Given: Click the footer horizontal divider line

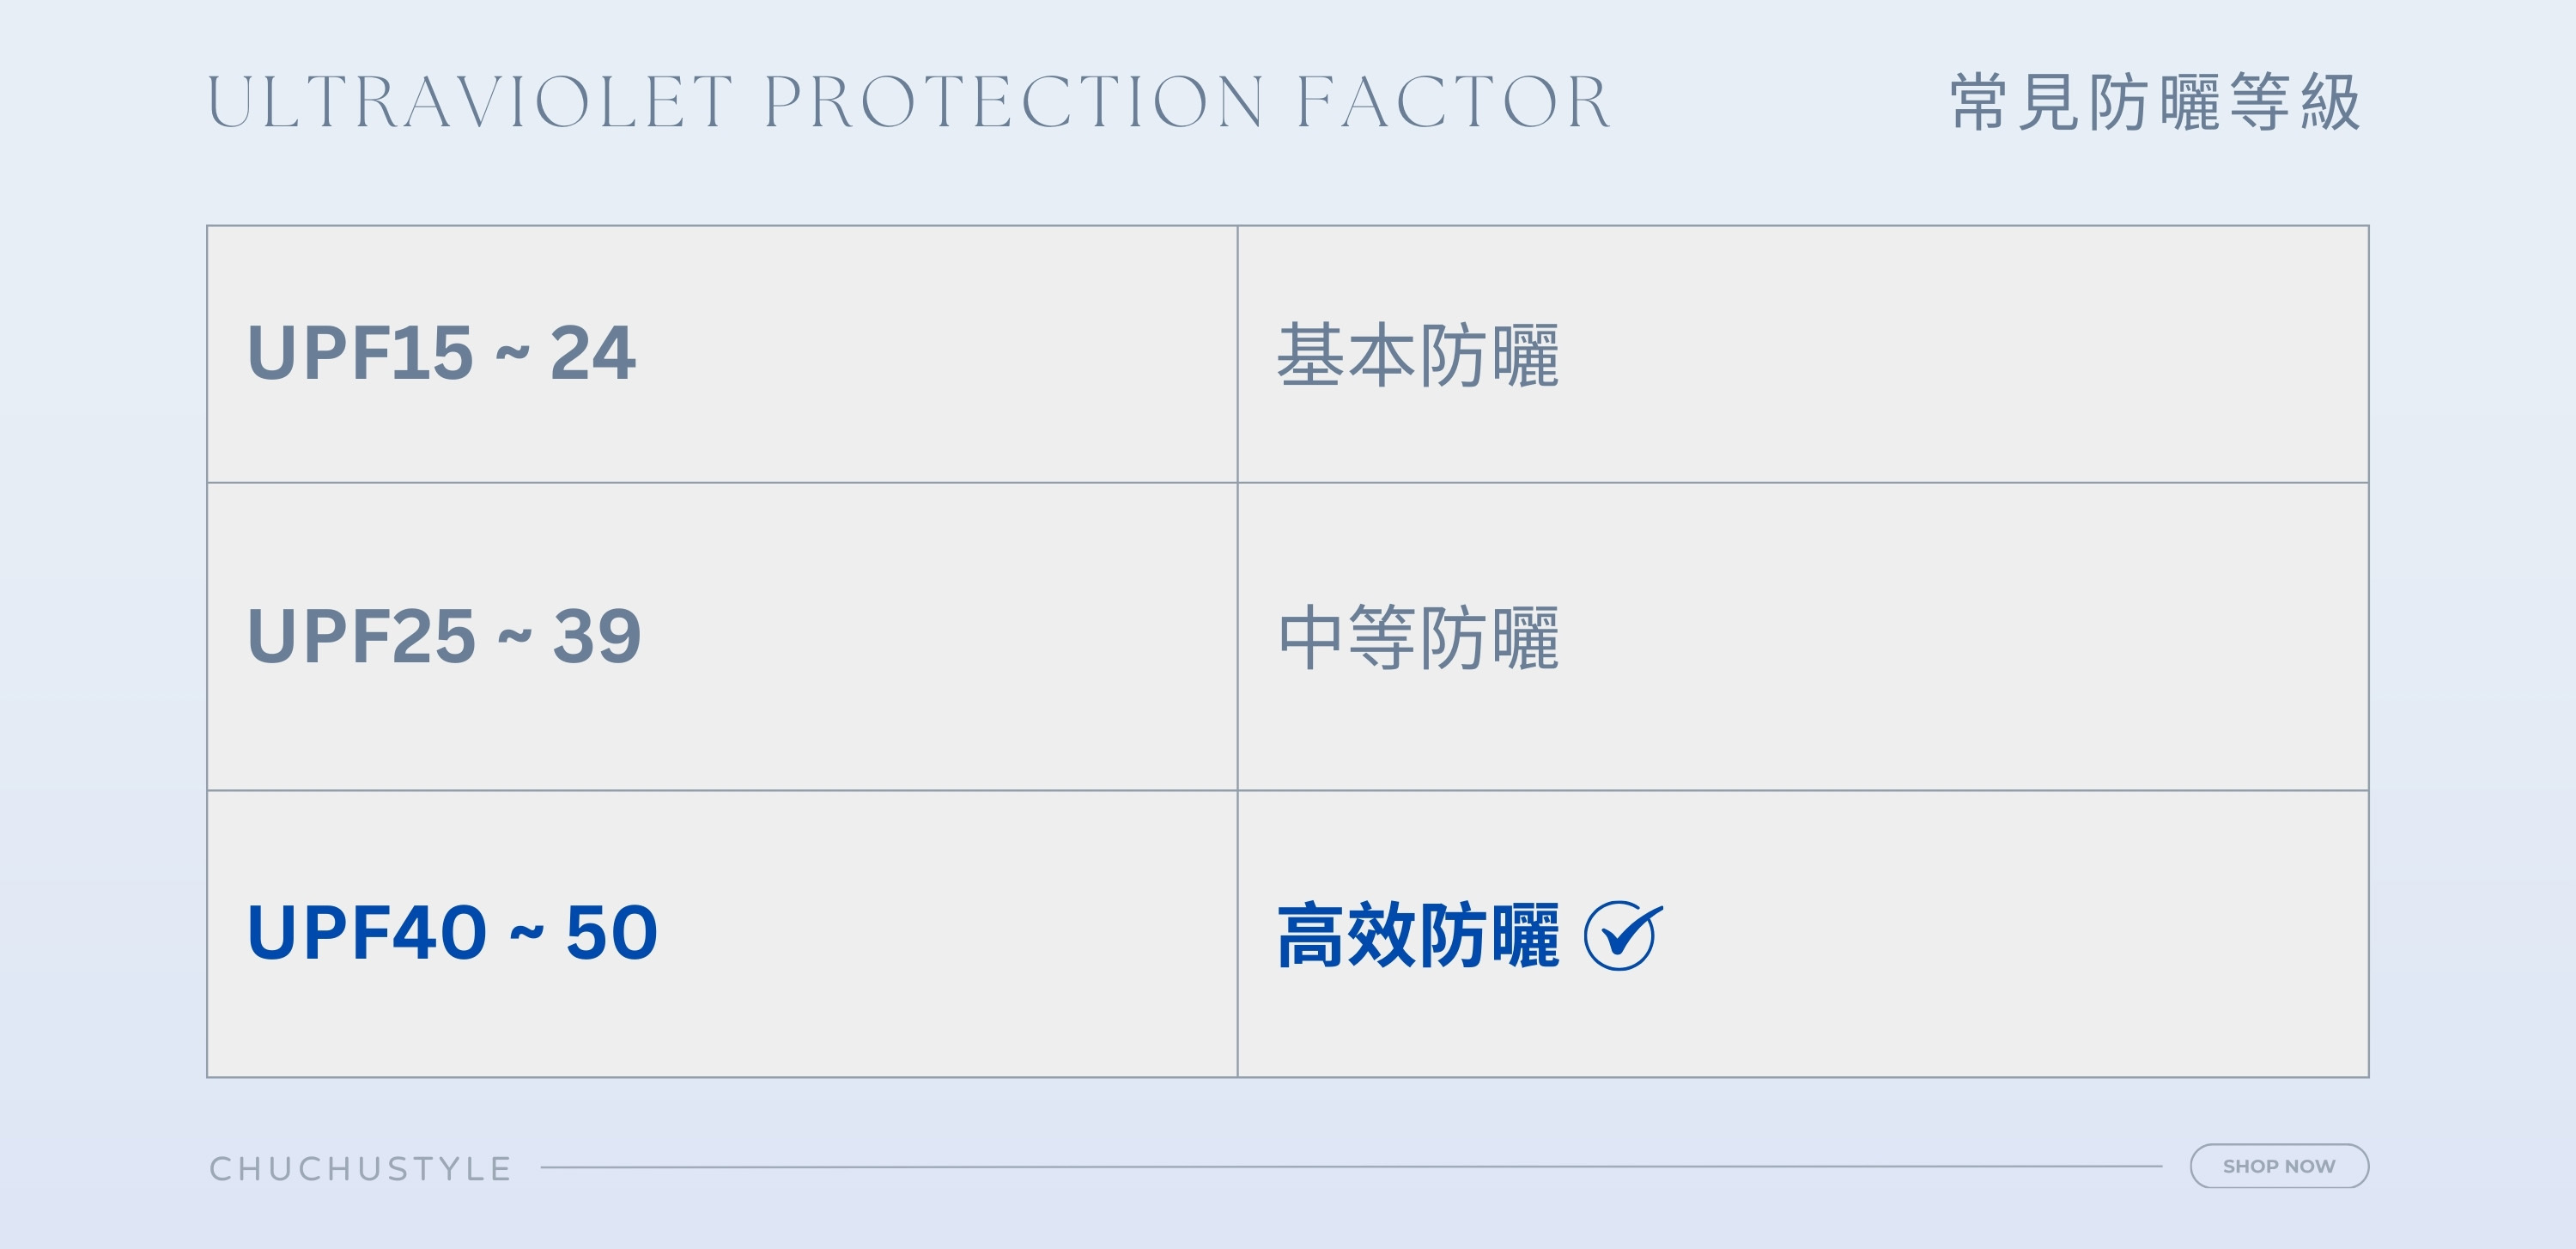Looking at the screenshot, I should (1350, 1166).
